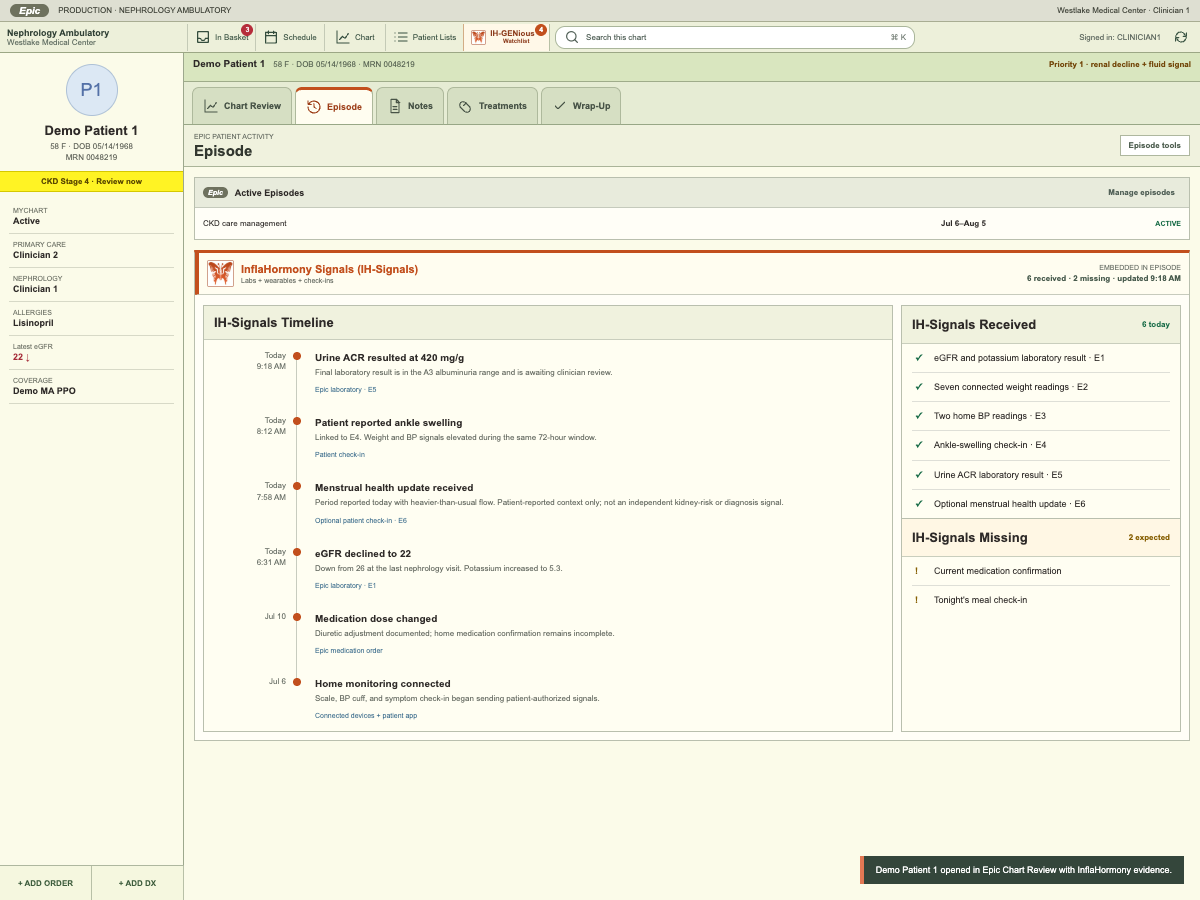Select the CKD care management episode row

point(692,223)
